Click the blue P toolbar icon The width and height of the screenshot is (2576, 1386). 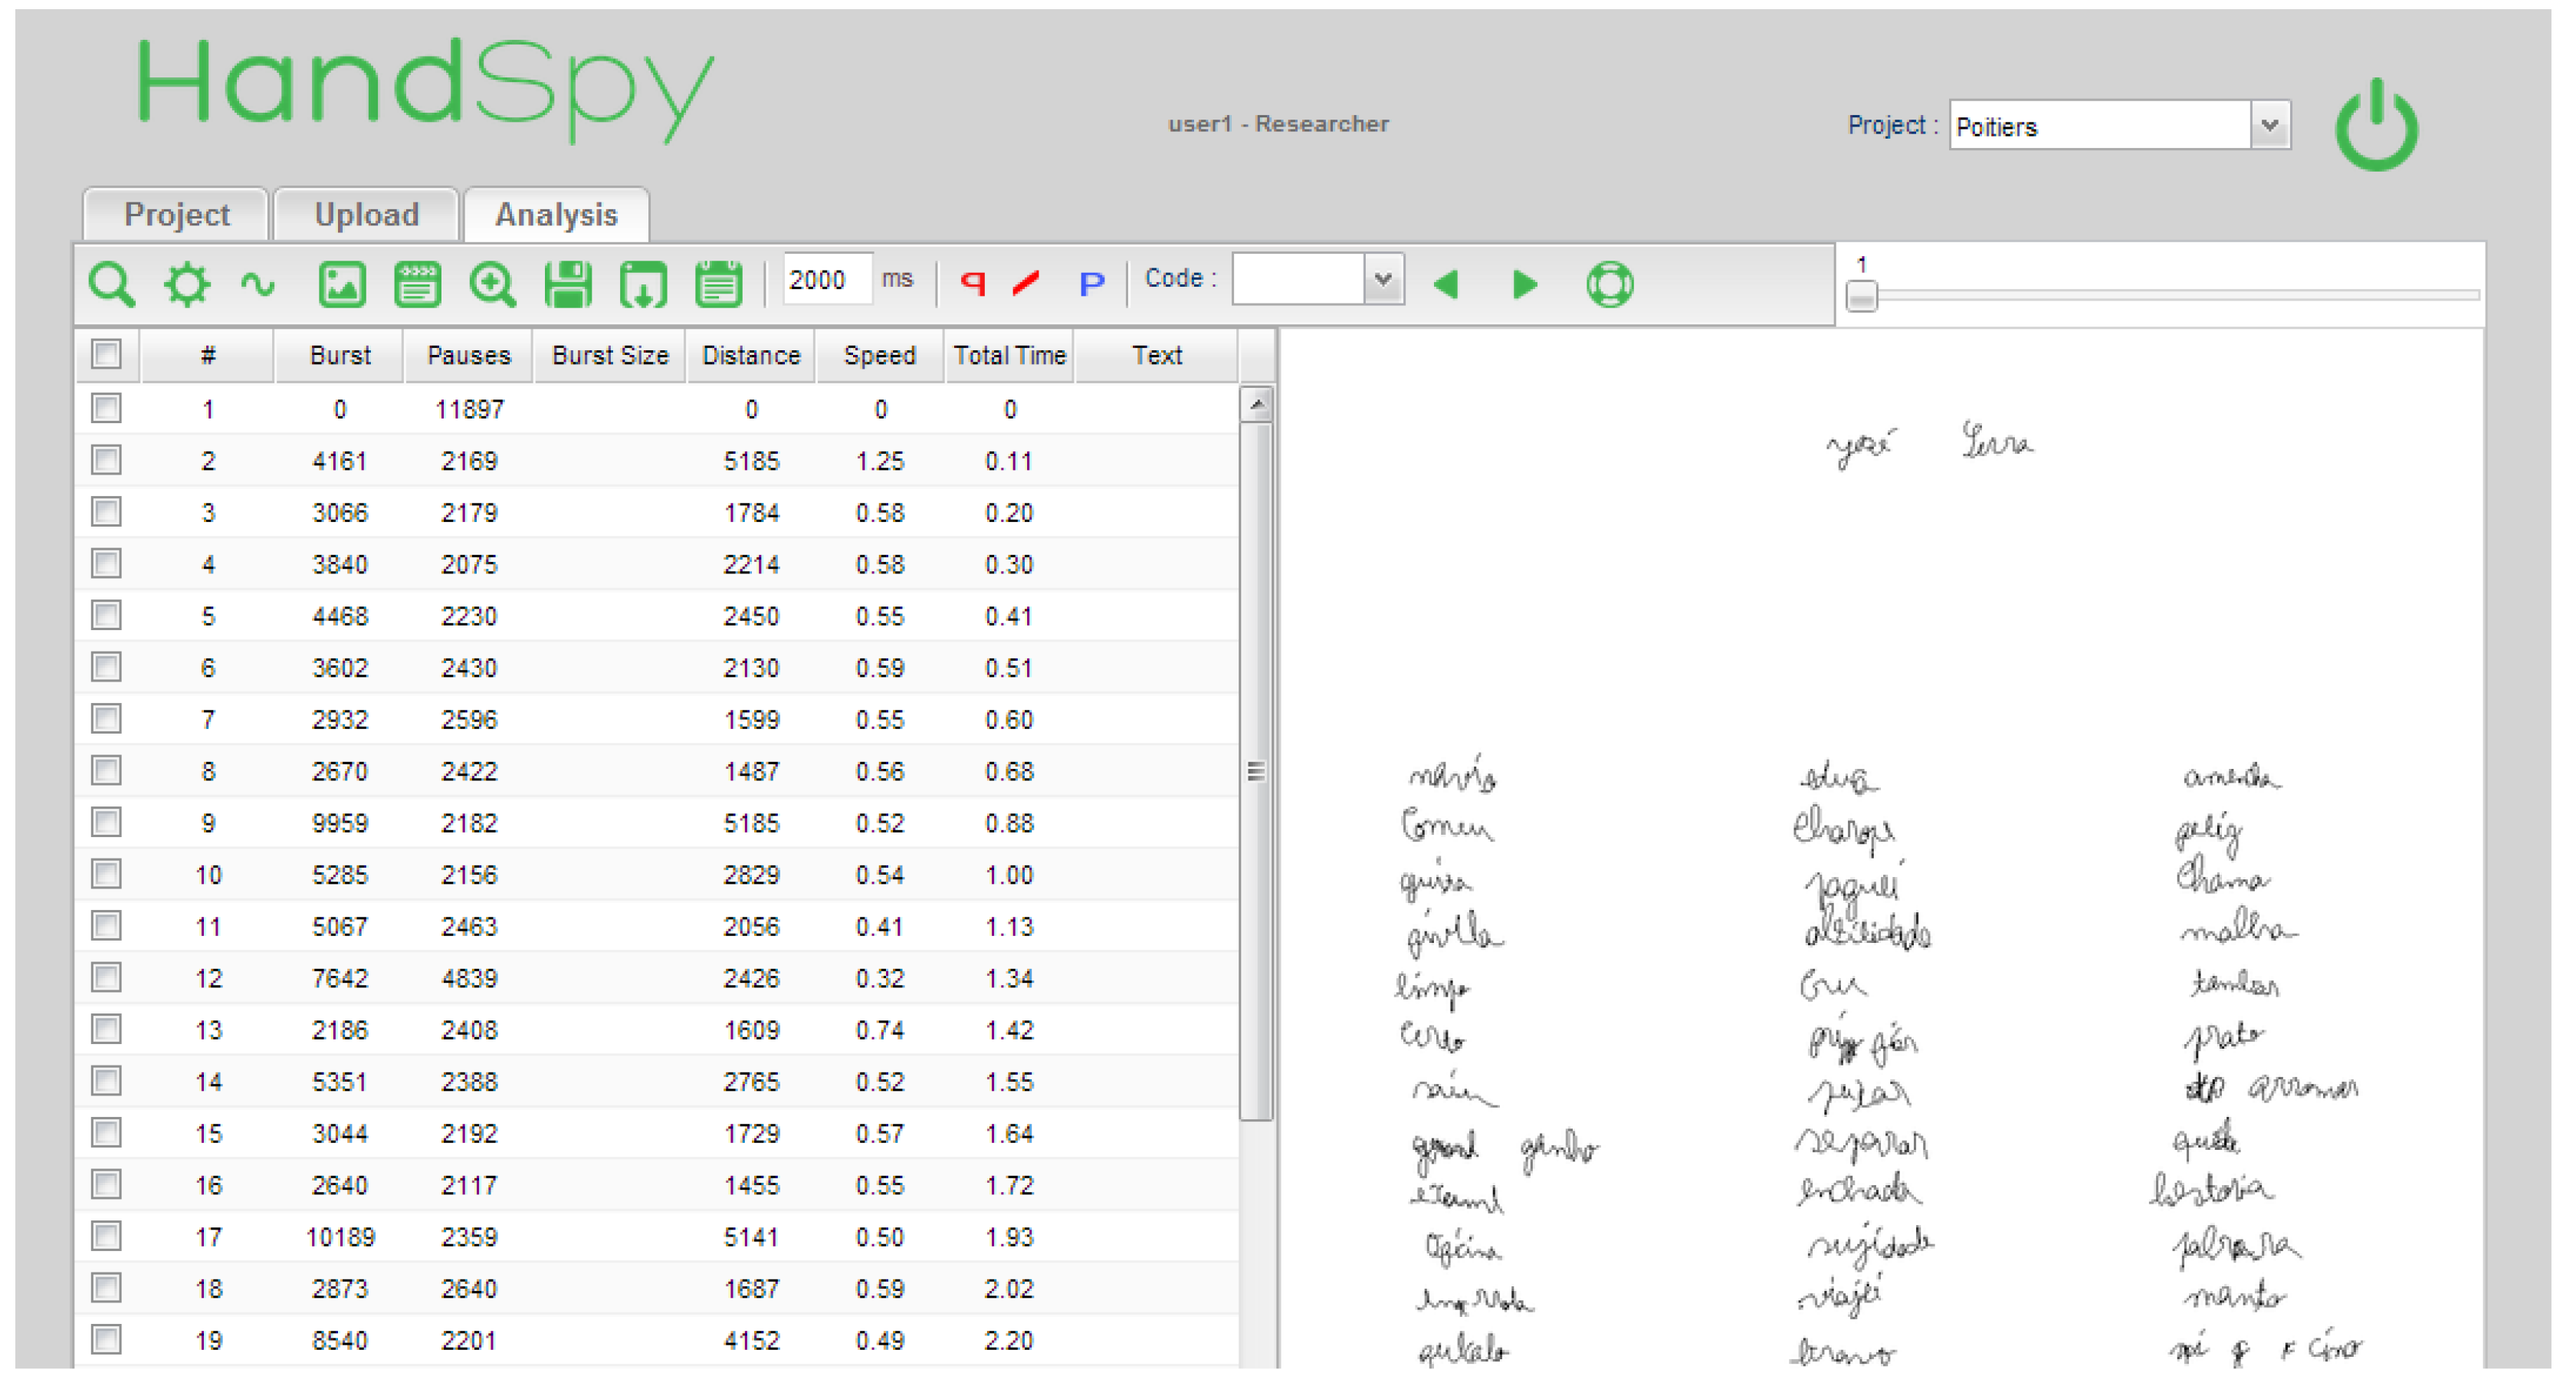coord(1091,284)
